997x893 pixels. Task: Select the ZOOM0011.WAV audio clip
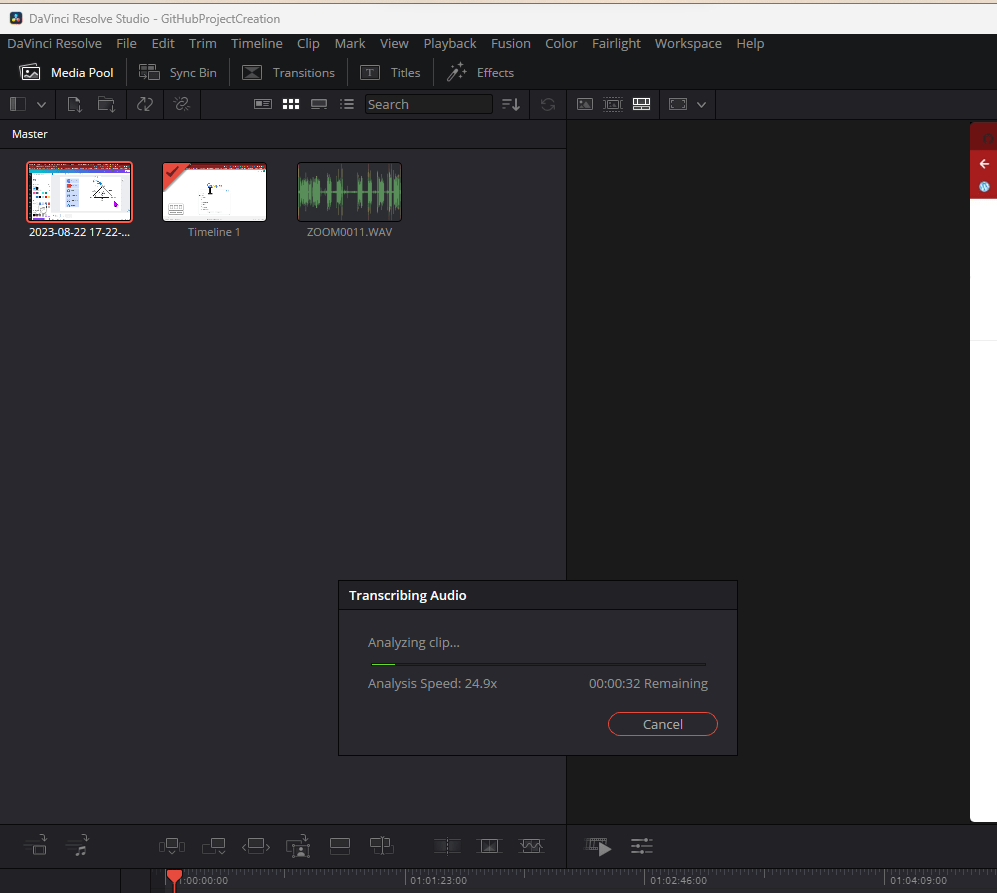[x=349, y=191]
